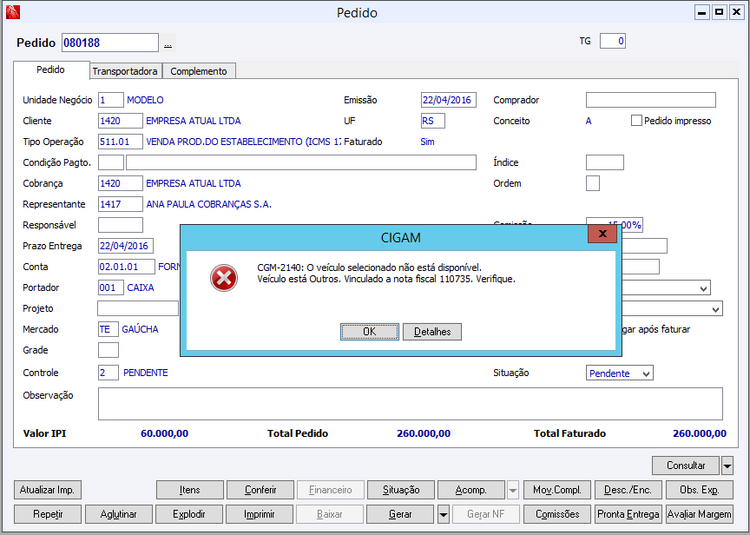Click the Grade field
The height and width of the screenshot is (535, 750).
point(109,350)
